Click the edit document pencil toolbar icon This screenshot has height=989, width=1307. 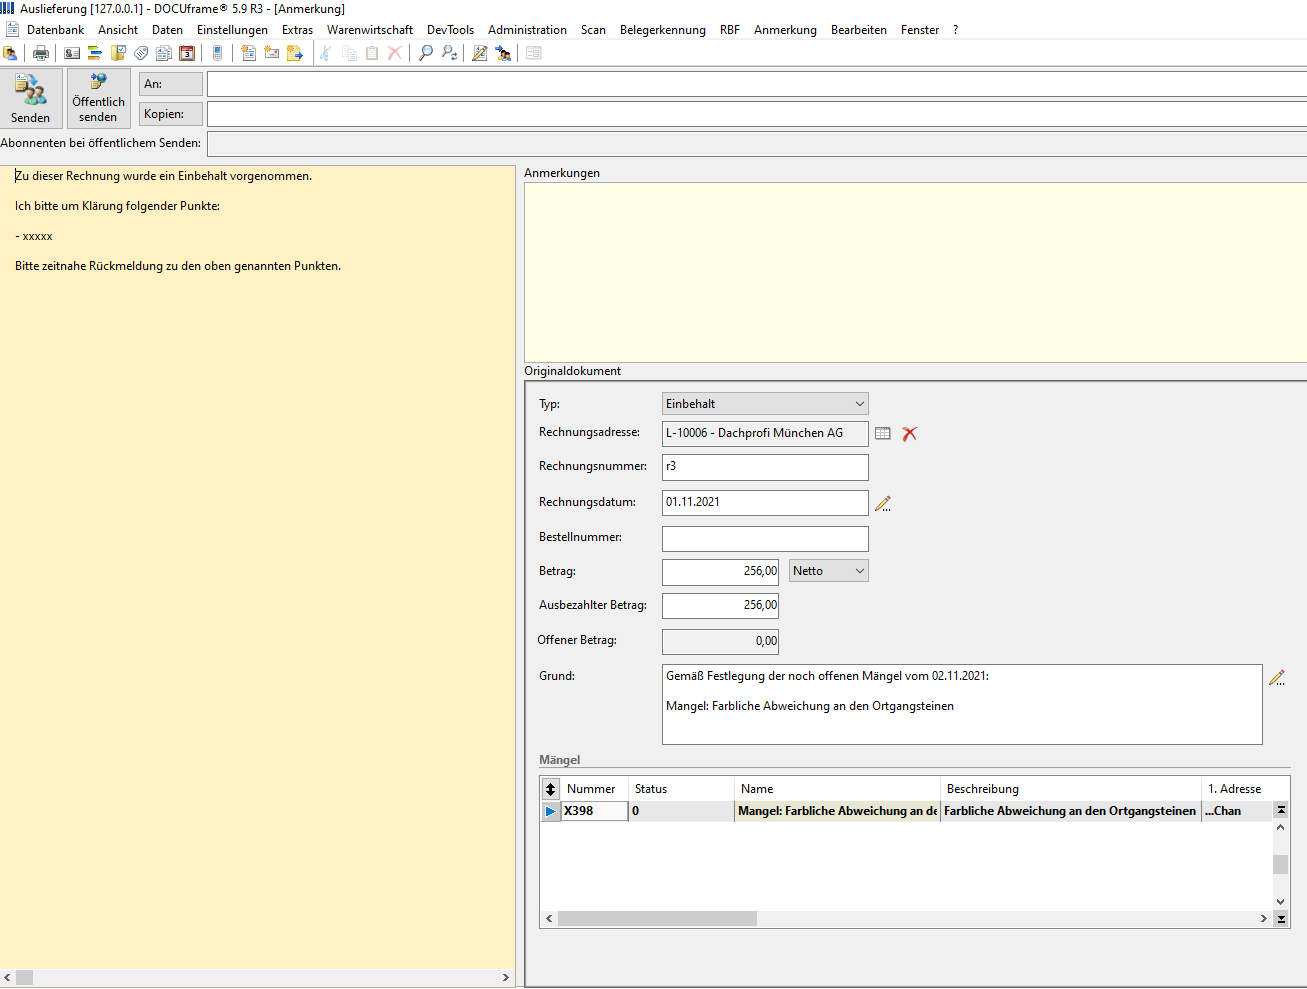480,53
